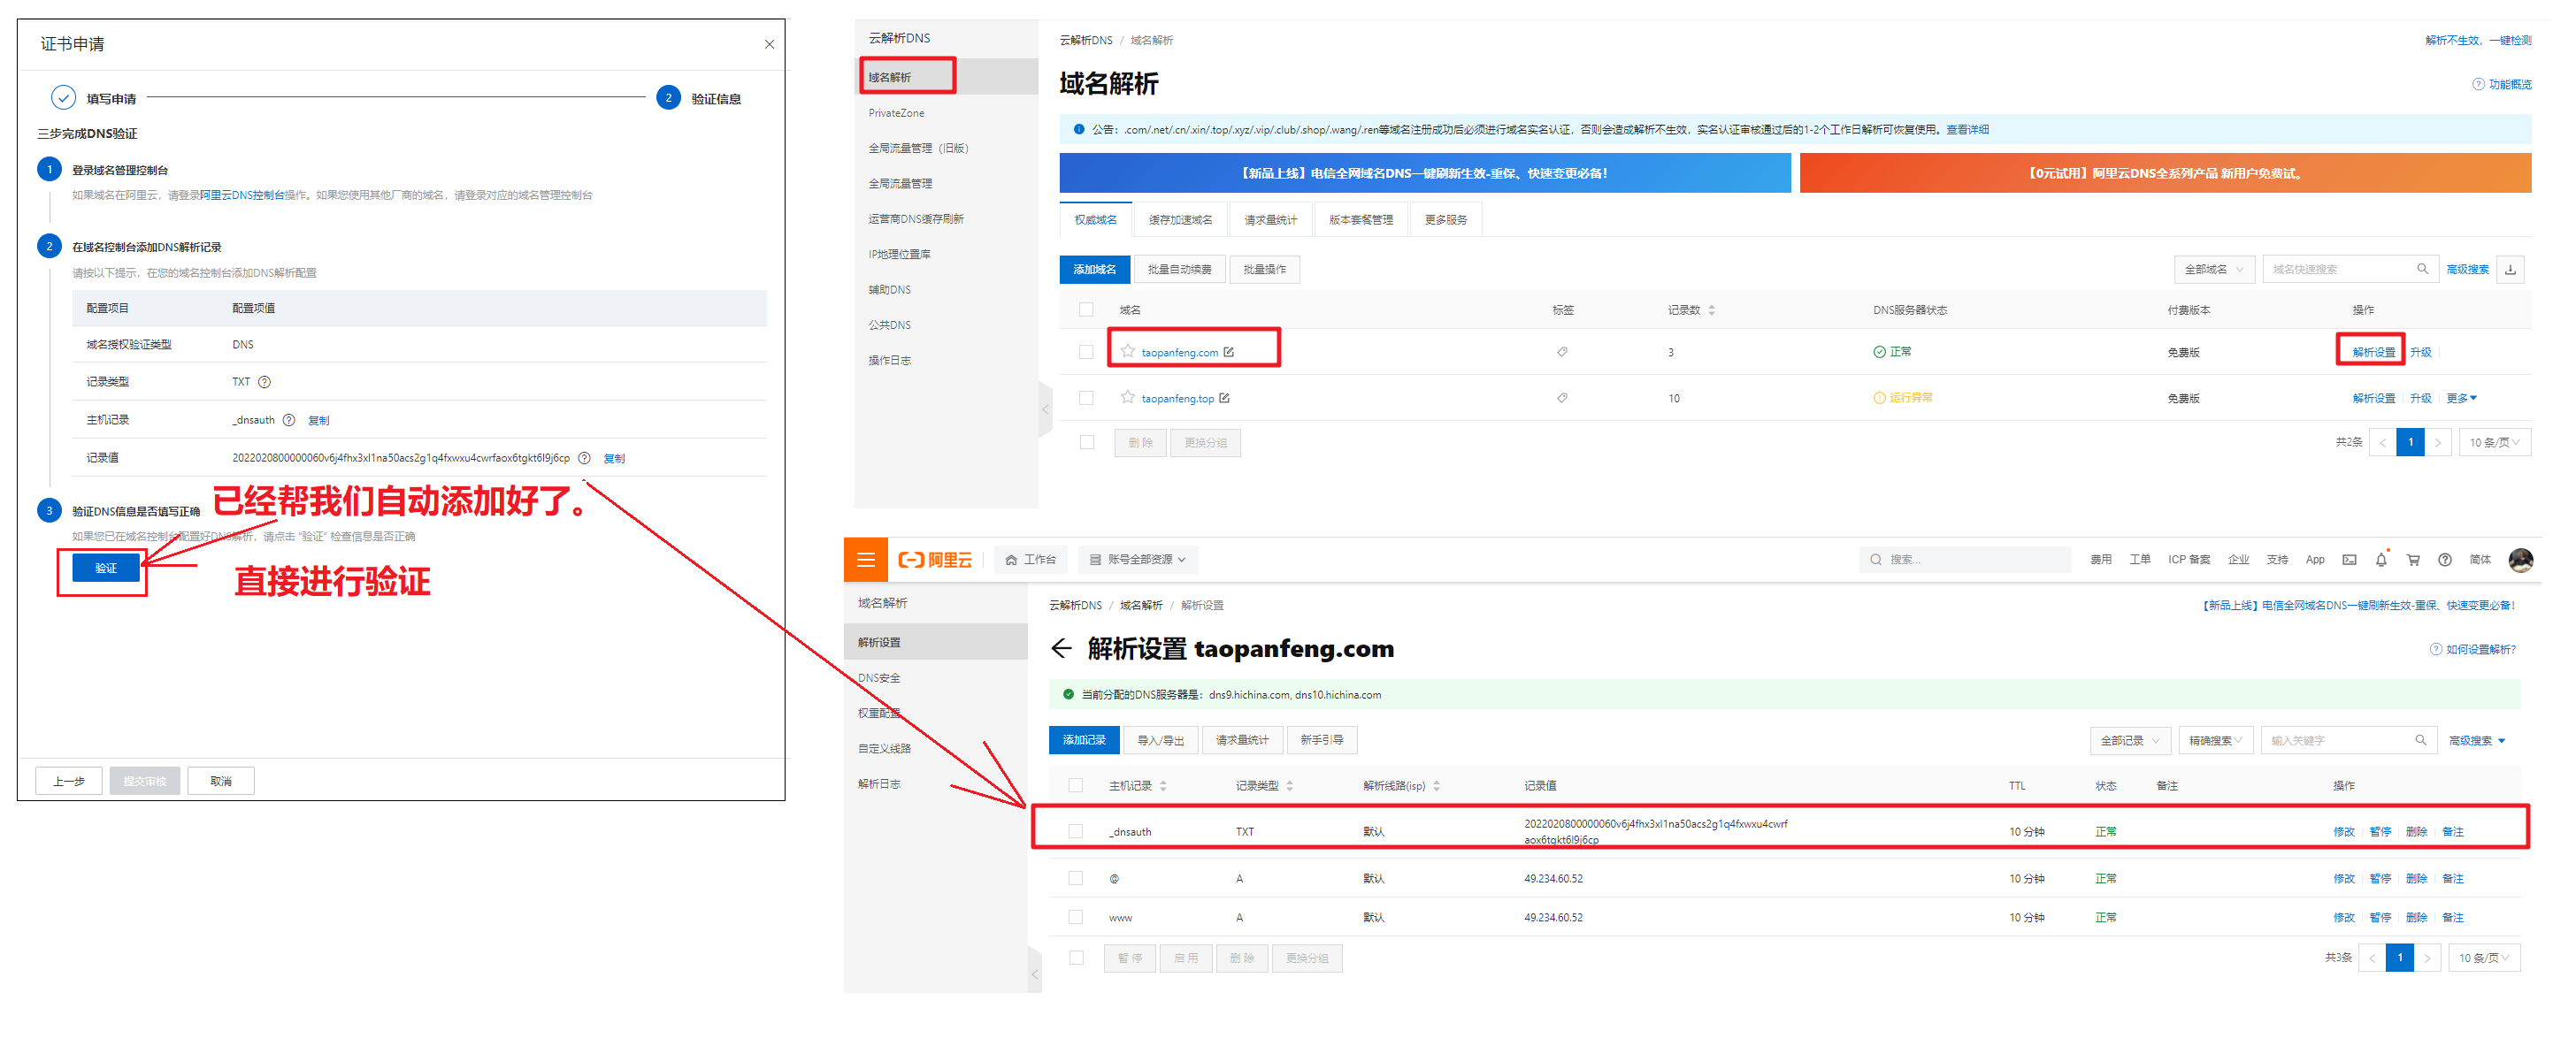Image resolution: width=2576 pixels, height=1054 pixels.
Task: Open the 全部记录 filter dropdown
Action: 2130,740
